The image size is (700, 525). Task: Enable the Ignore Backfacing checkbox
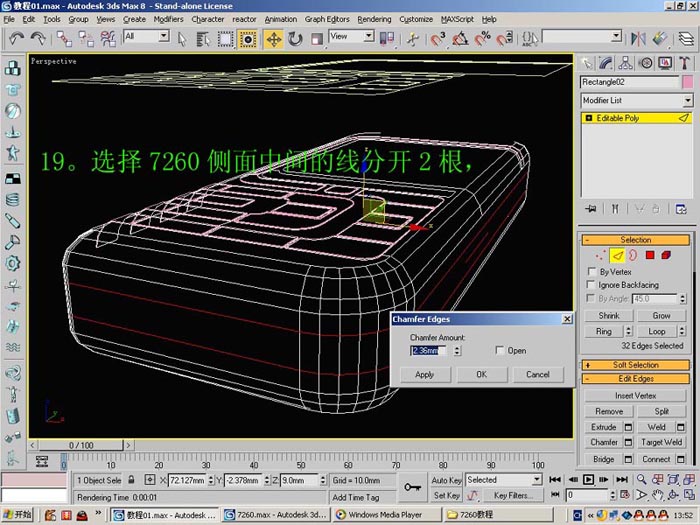point(591,284)
